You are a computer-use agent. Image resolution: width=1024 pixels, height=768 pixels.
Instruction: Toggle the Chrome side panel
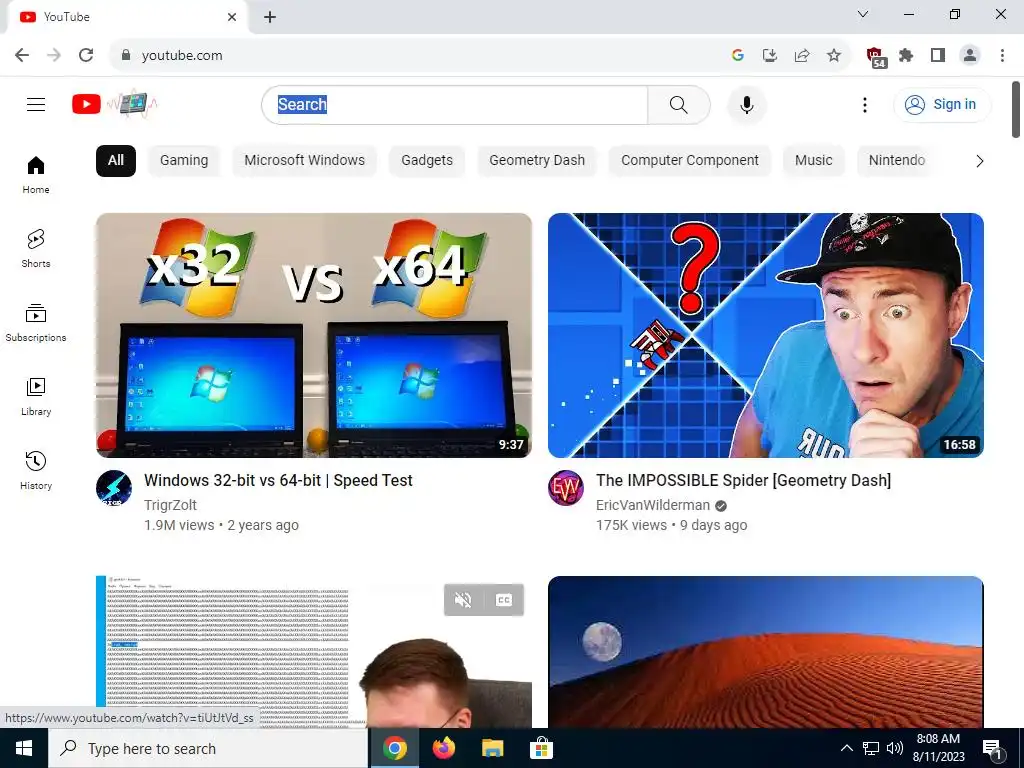click(938, 56)
